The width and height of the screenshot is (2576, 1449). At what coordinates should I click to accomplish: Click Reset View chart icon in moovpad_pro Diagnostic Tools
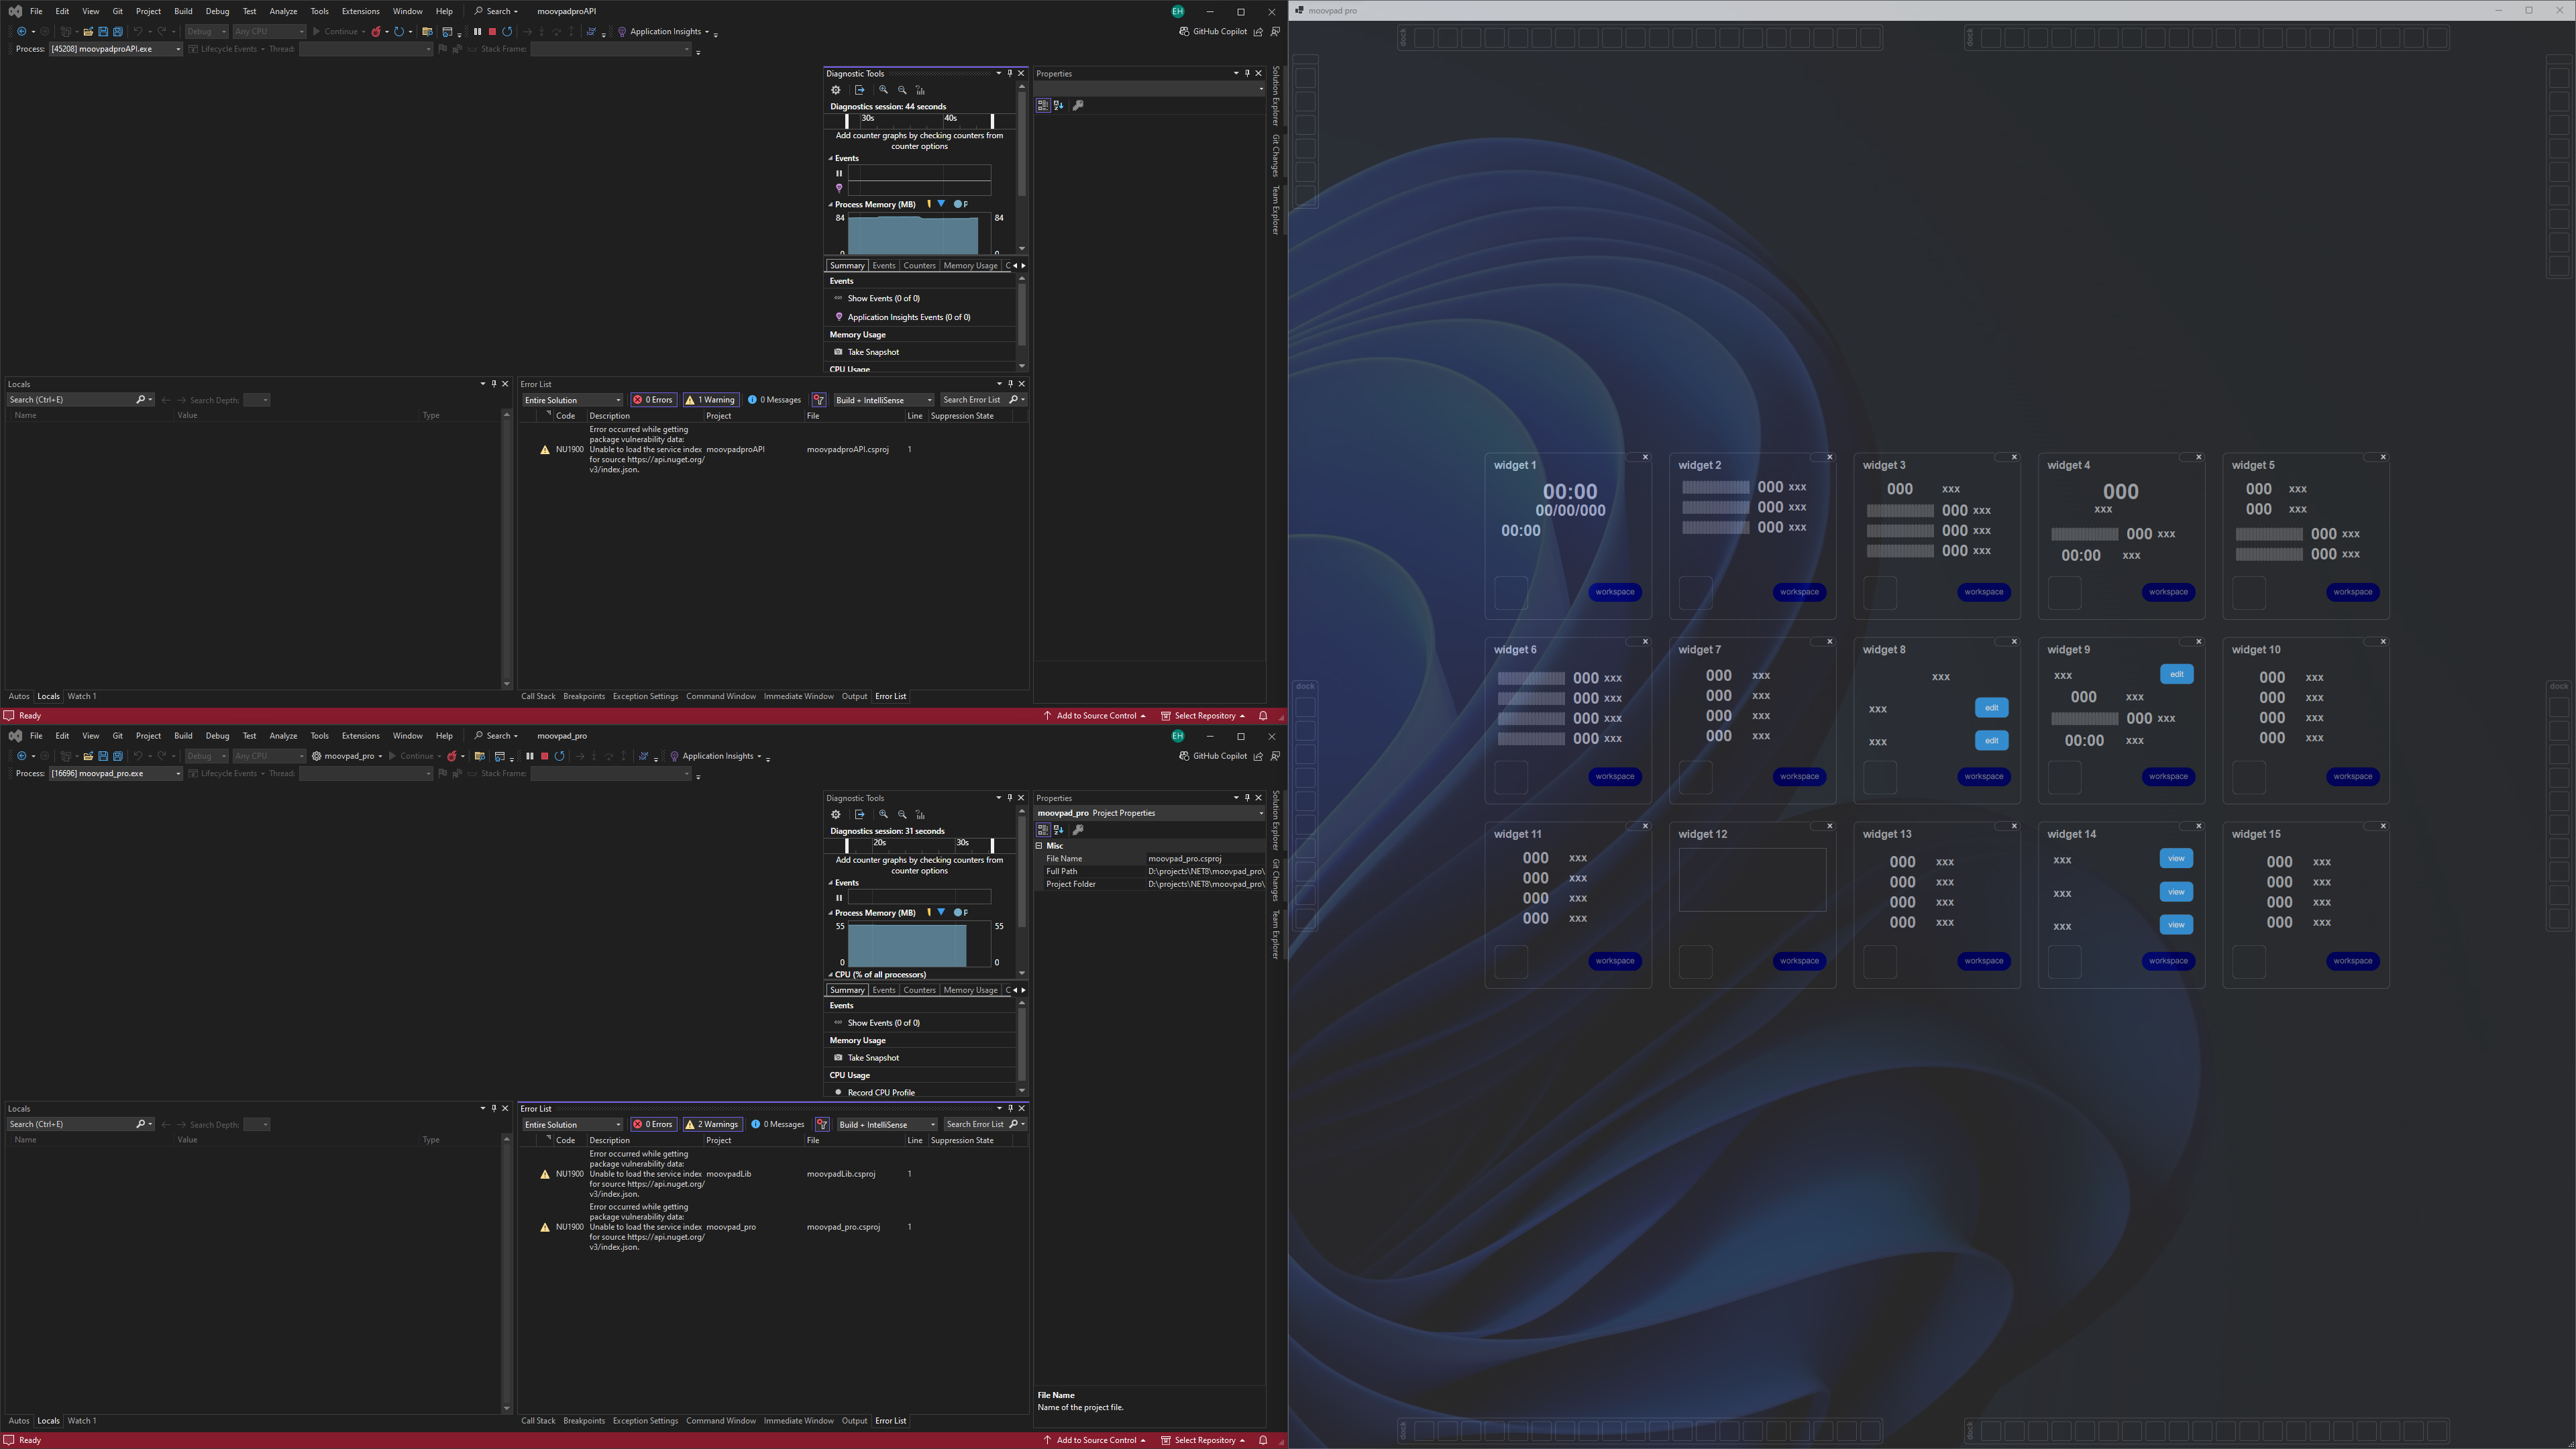tap(920, 815)
